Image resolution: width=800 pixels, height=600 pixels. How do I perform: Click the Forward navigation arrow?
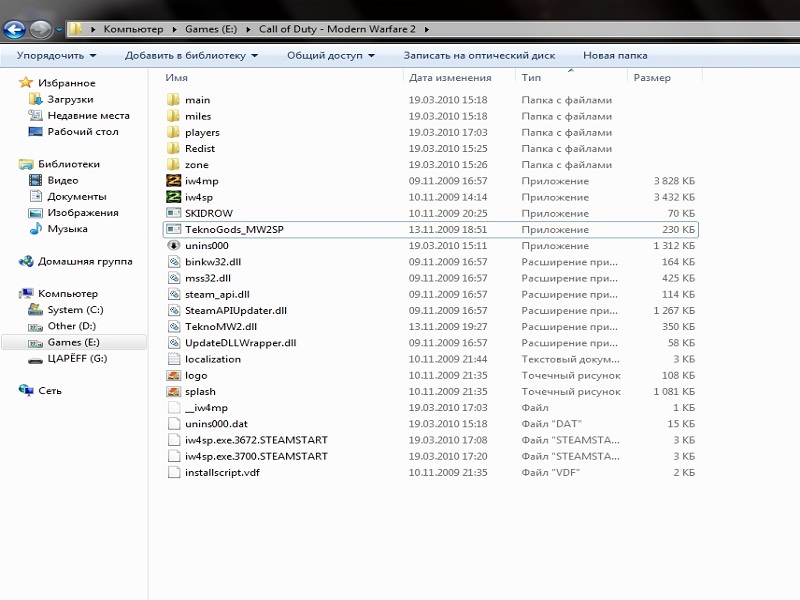pos(40,30)
